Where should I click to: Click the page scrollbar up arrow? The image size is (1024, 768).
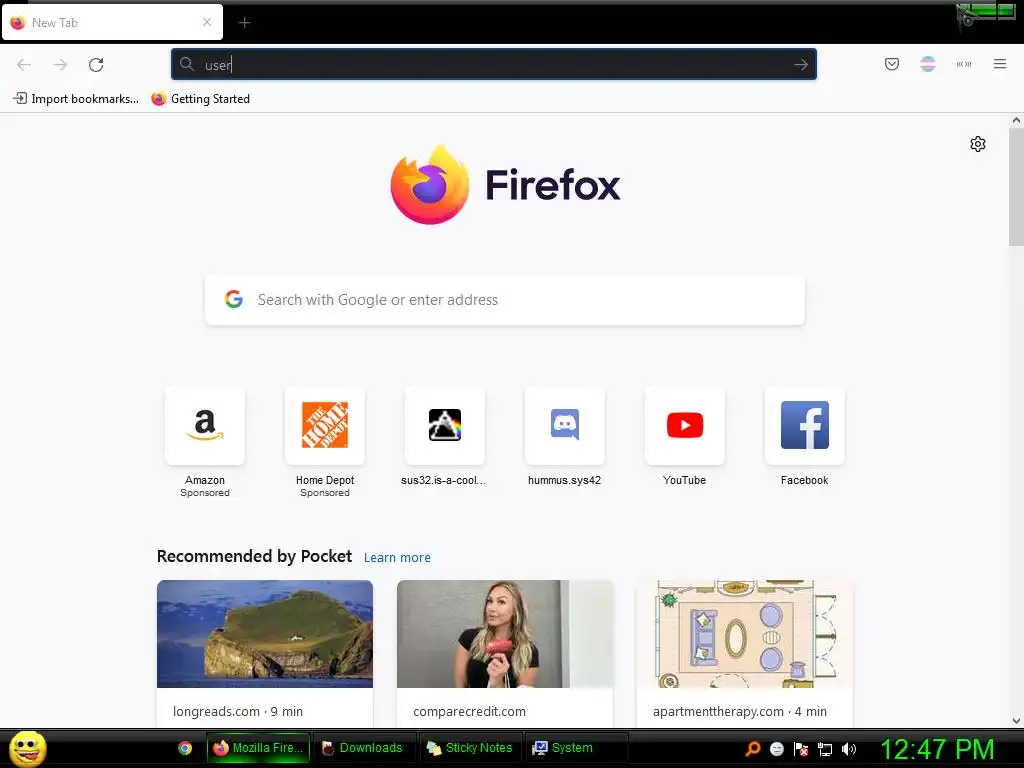(x=1016, y=120)
